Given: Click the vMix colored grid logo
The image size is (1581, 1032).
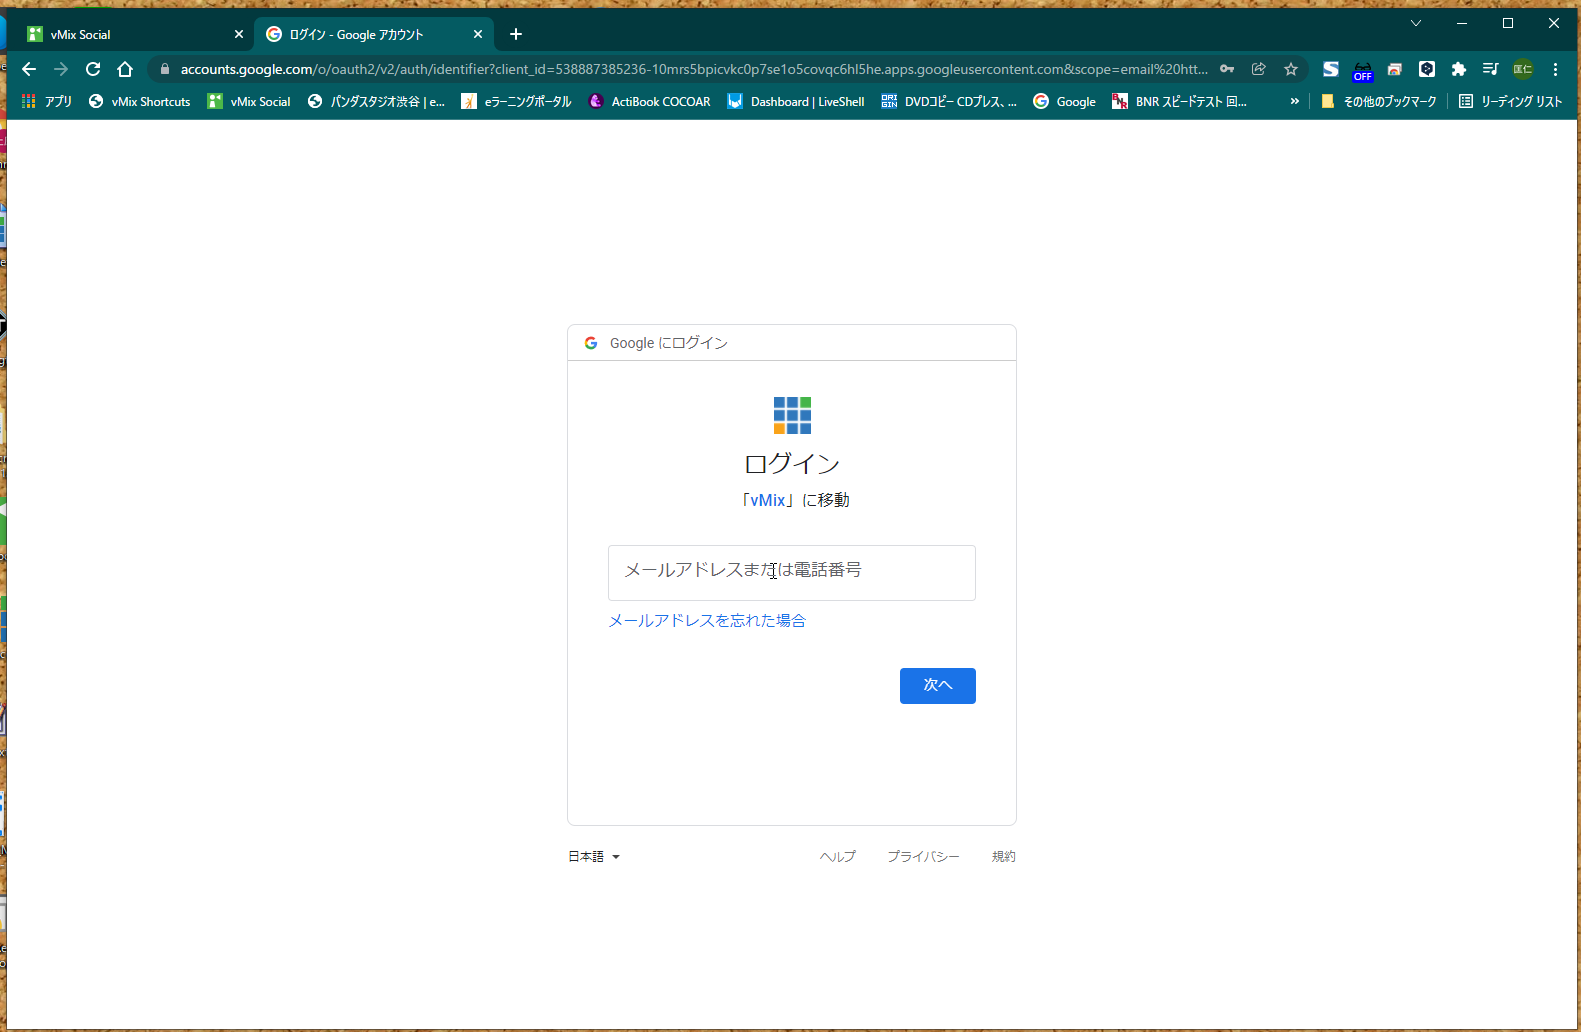Looking at the screenshot, I should point(792,416).
